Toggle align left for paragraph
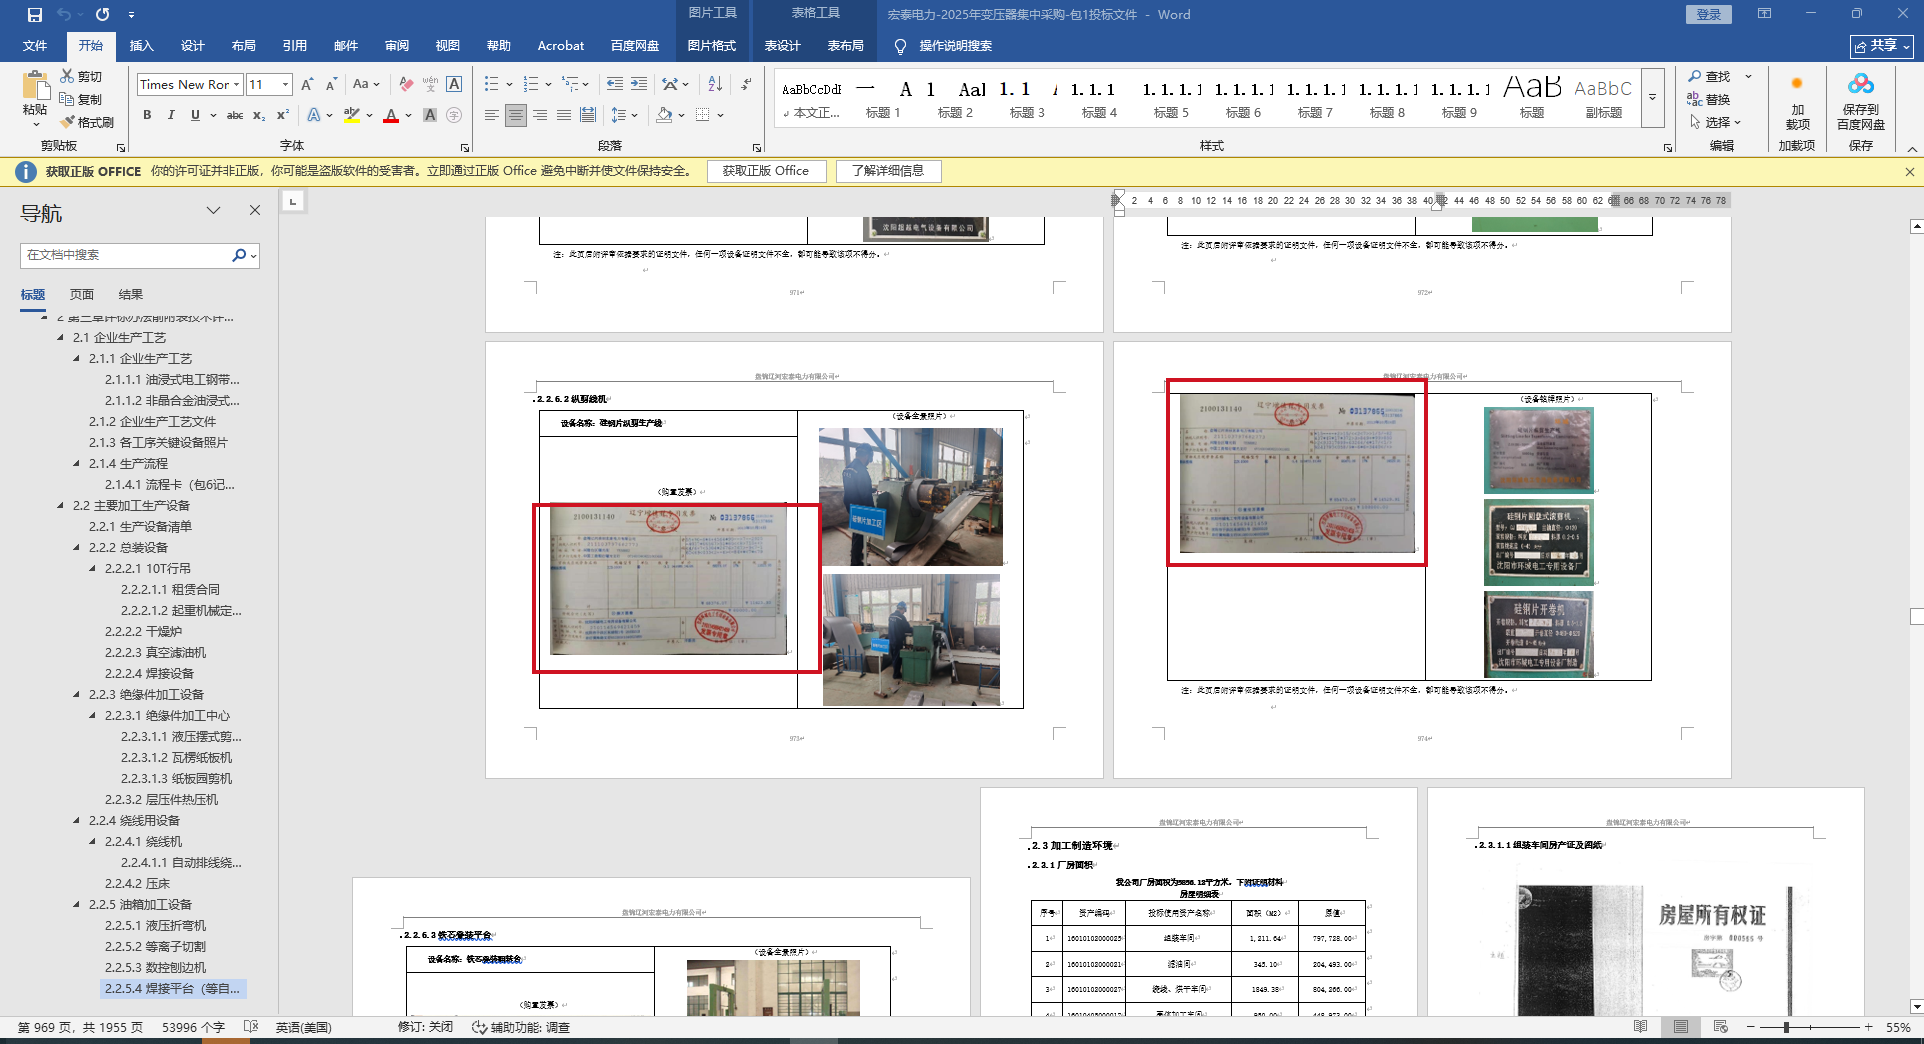1924x1044 pixels. 491,115
